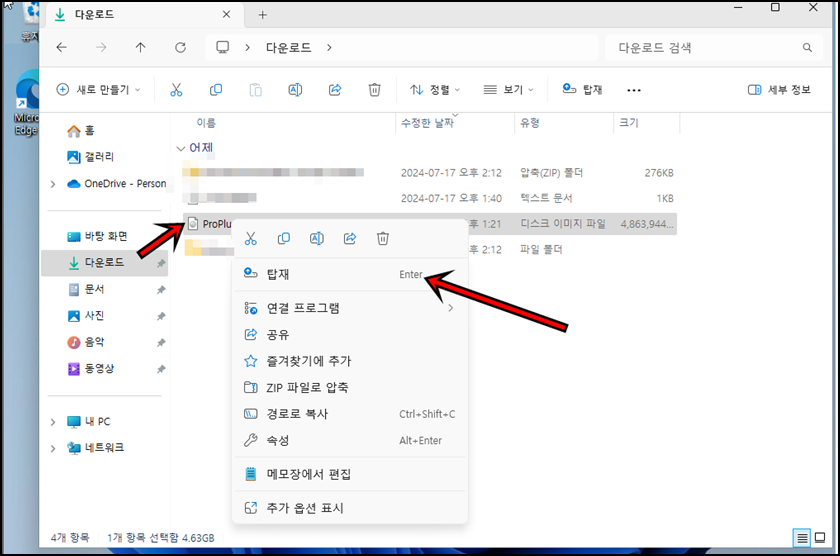This screenshot has height=556, width=840.
Task: Click the Recycle Bin desktop icon
Action: click(31, 21)
